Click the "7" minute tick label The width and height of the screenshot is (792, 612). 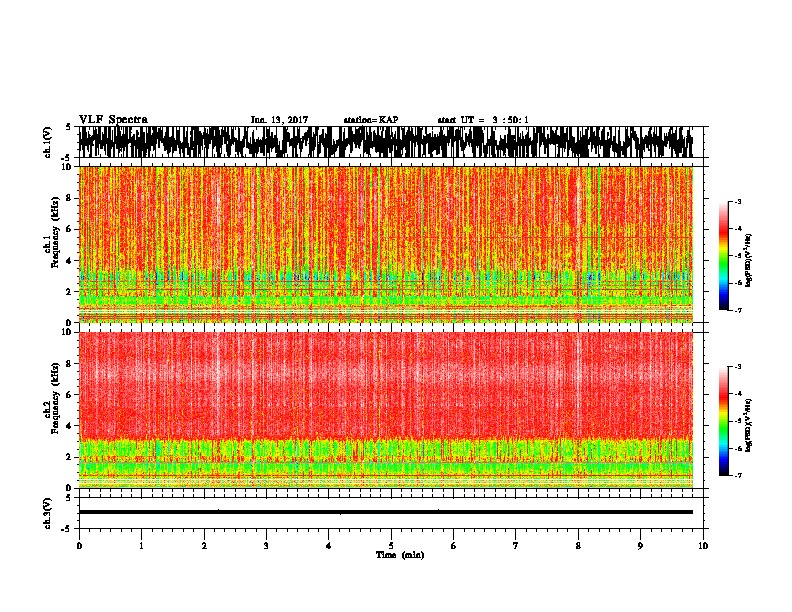(516, 546)
